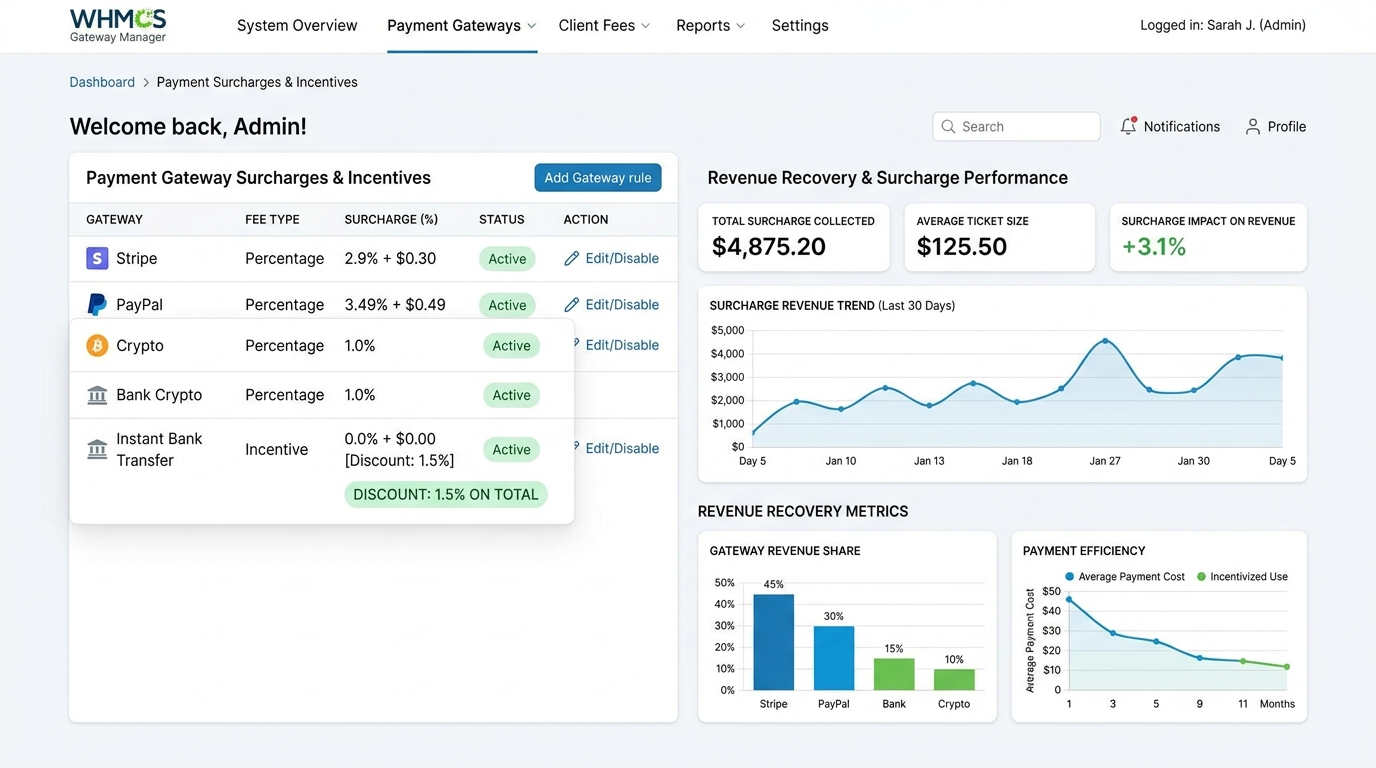This screenshot has width=1376, height=768.
Task: Click "Logged in: Sarah J. (Admin)" text
Action: pyautogui.click(x=1223, y=26)
